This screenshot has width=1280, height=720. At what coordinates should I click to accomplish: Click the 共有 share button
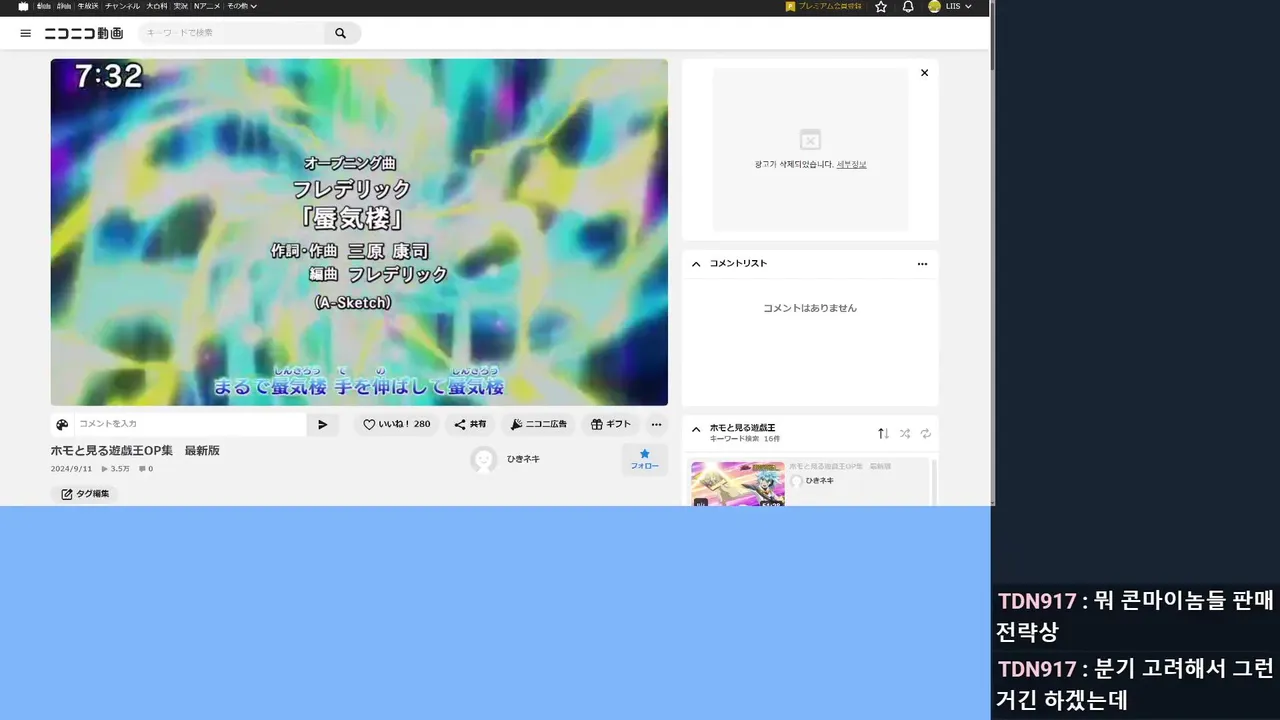point(470,424)
